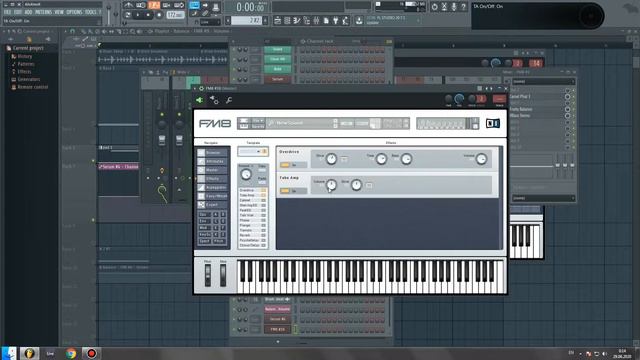Open Mixer output routing dropdown at bottom

click(543, 198)
